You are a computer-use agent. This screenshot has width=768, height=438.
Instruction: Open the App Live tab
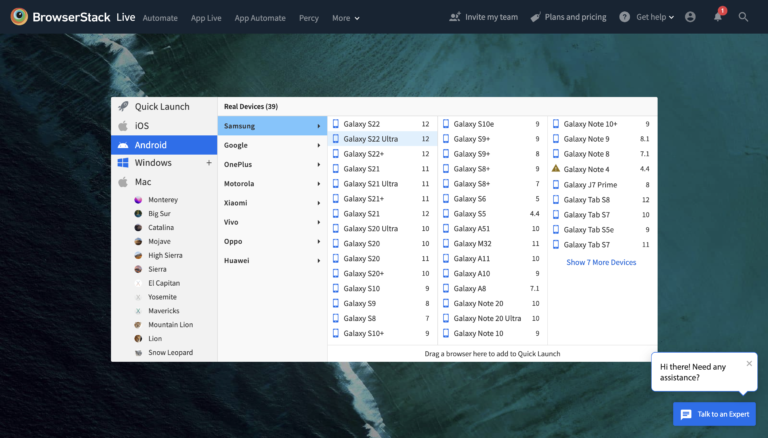tap(206, 18)
